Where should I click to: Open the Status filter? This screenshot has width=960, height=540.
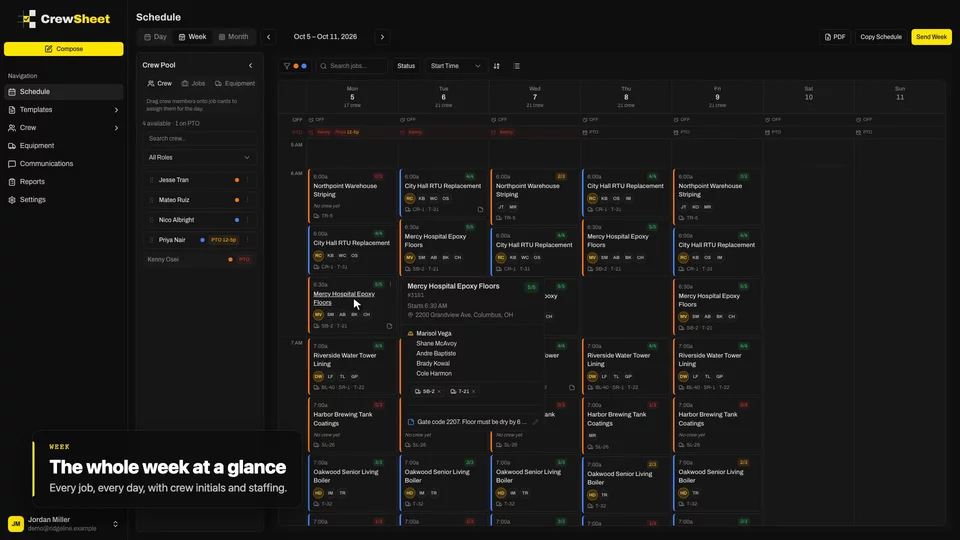coord(406,66)
